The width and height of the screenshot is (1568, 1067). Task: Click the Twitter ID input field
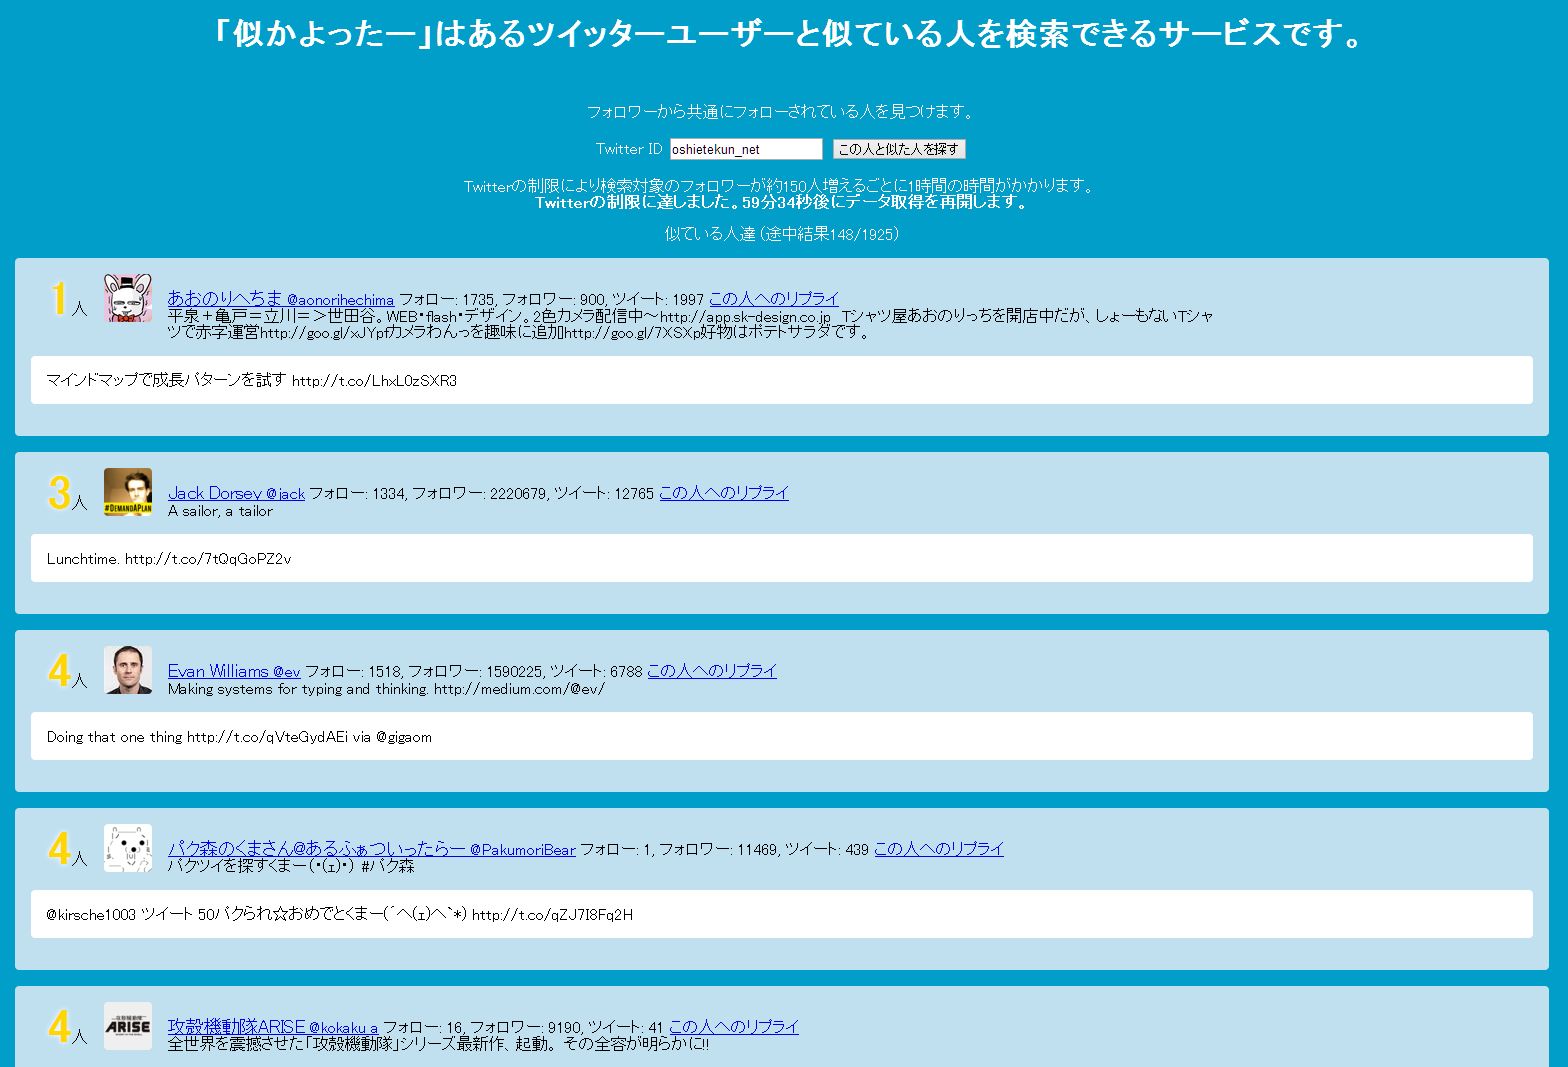746,149
